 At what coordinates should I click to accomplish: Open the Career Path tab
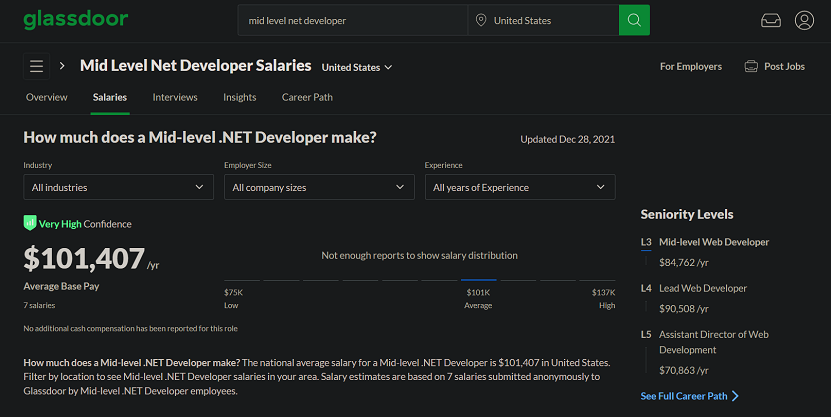pos(307,97)
